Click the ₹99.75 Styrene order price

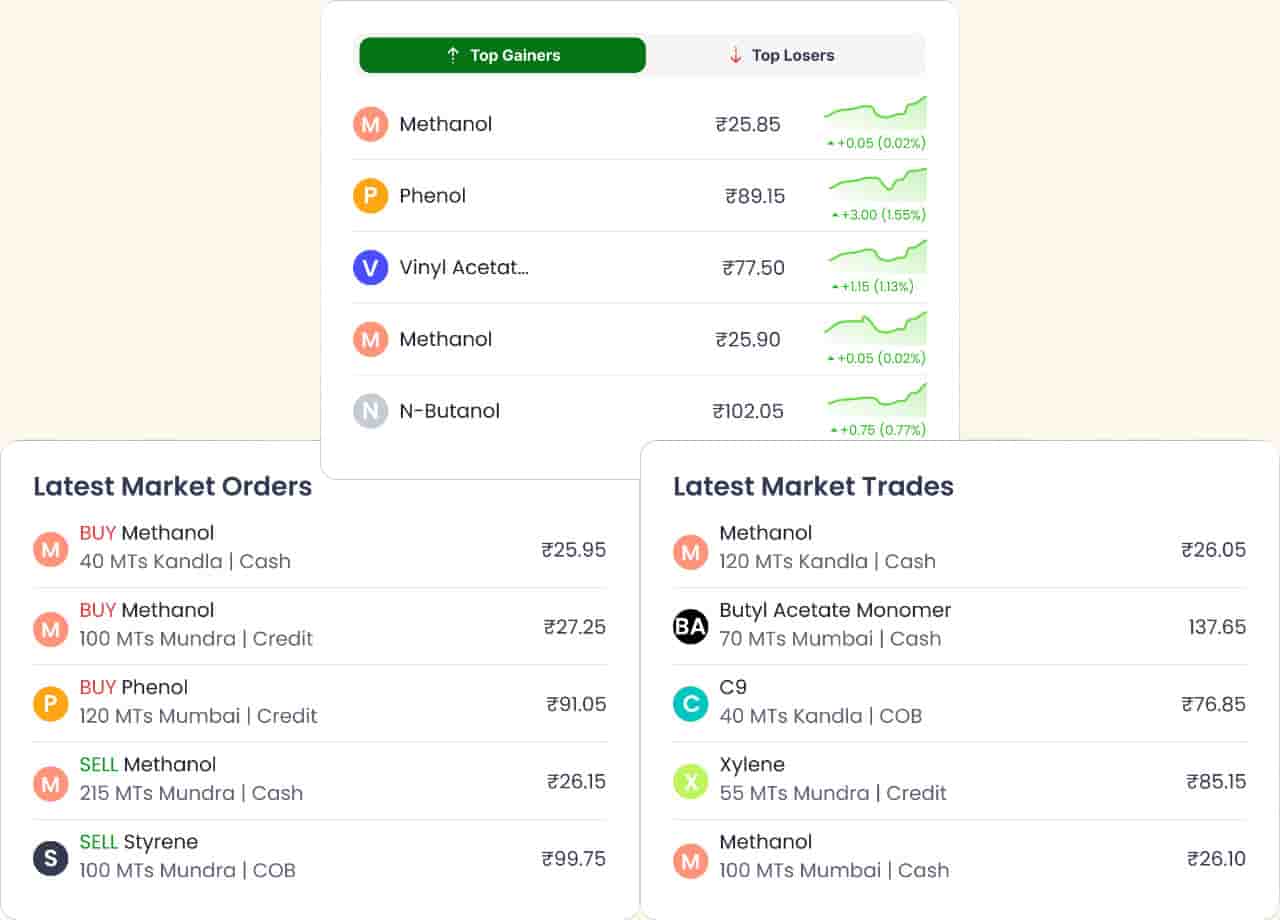pyautogui.click(x=574, y=858)
